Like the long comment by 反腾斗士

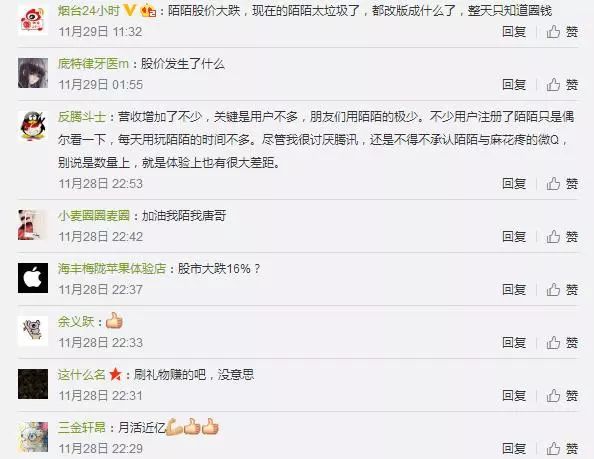point(562,184)
